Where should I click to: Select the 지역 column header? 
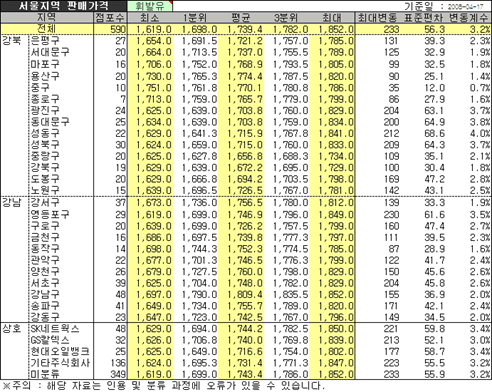(x=46, y=17)
